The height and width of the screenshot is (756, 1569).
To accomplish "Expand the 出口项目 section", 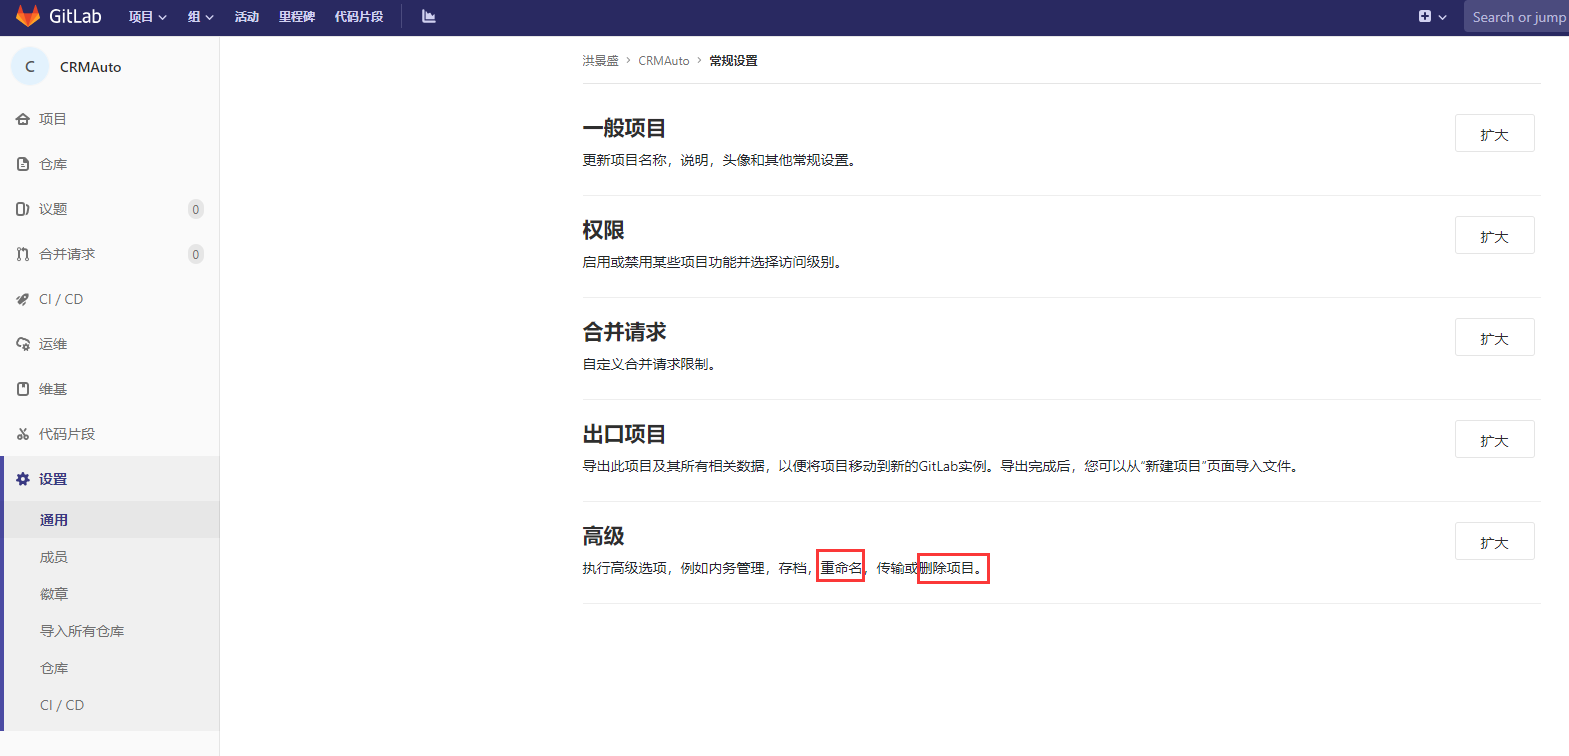I will [x=1494, y=440].
